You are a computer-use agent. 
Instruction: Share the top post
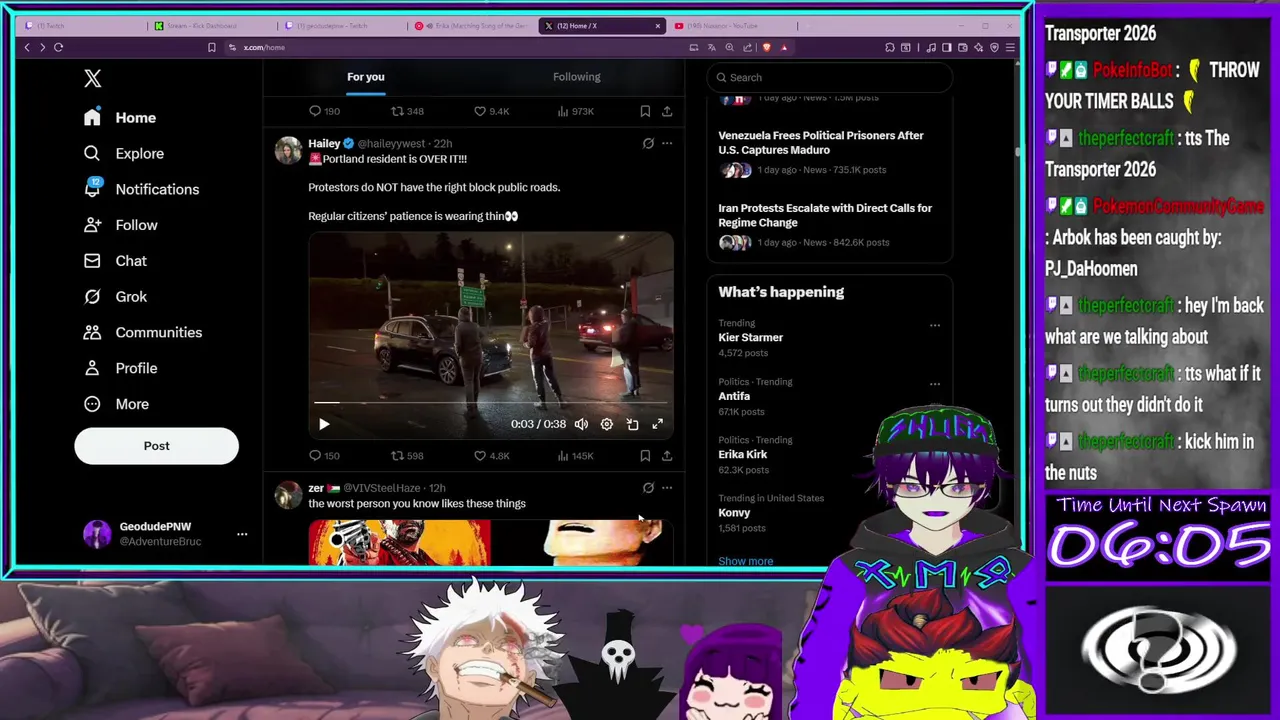pyautogui.click(x=667, y=111)
